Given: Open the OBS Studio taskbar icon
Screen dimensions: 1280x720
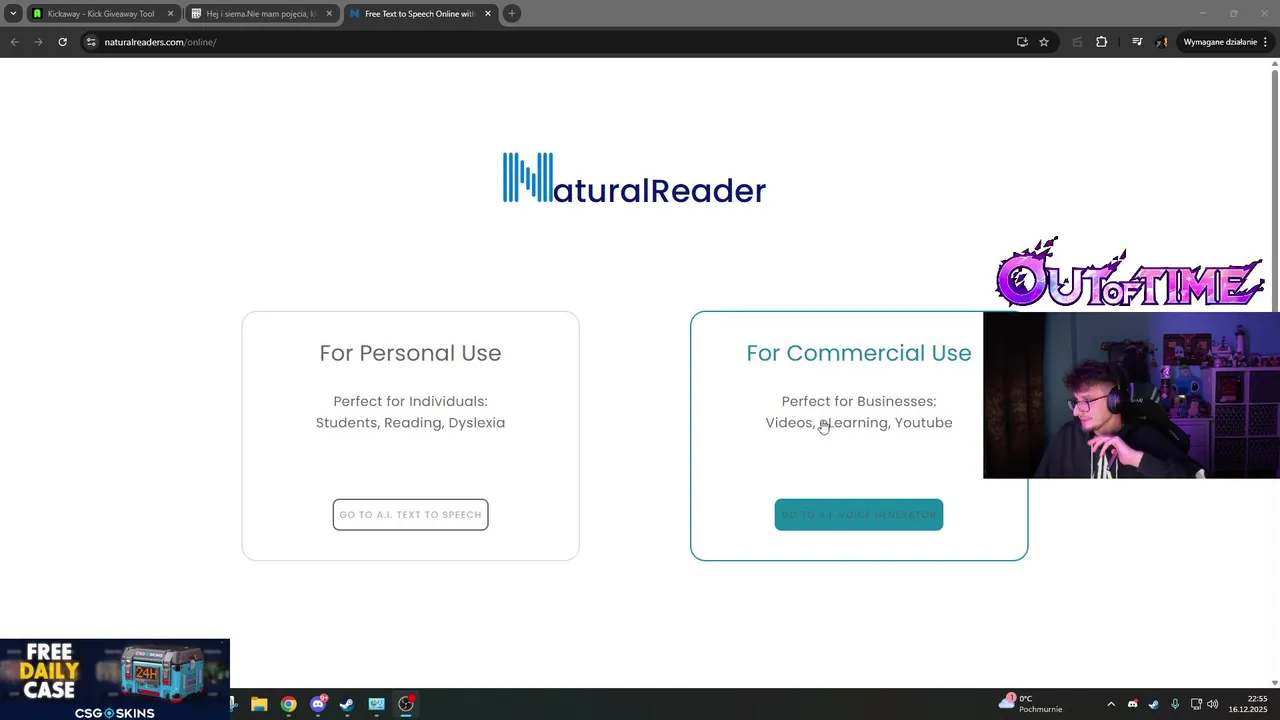Looking at the screenshot, I should click(406, 704).
